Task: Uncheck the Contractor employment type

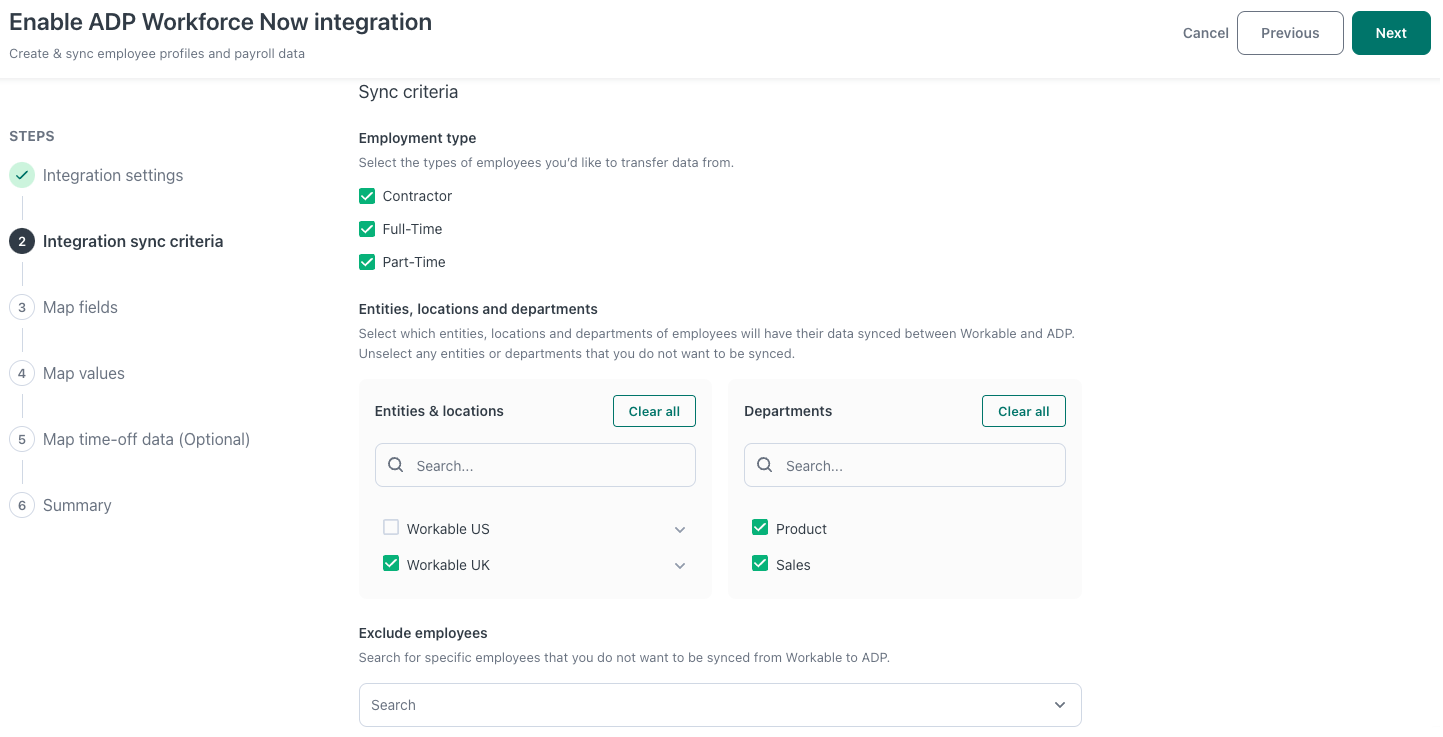Action: coord(367,196)
